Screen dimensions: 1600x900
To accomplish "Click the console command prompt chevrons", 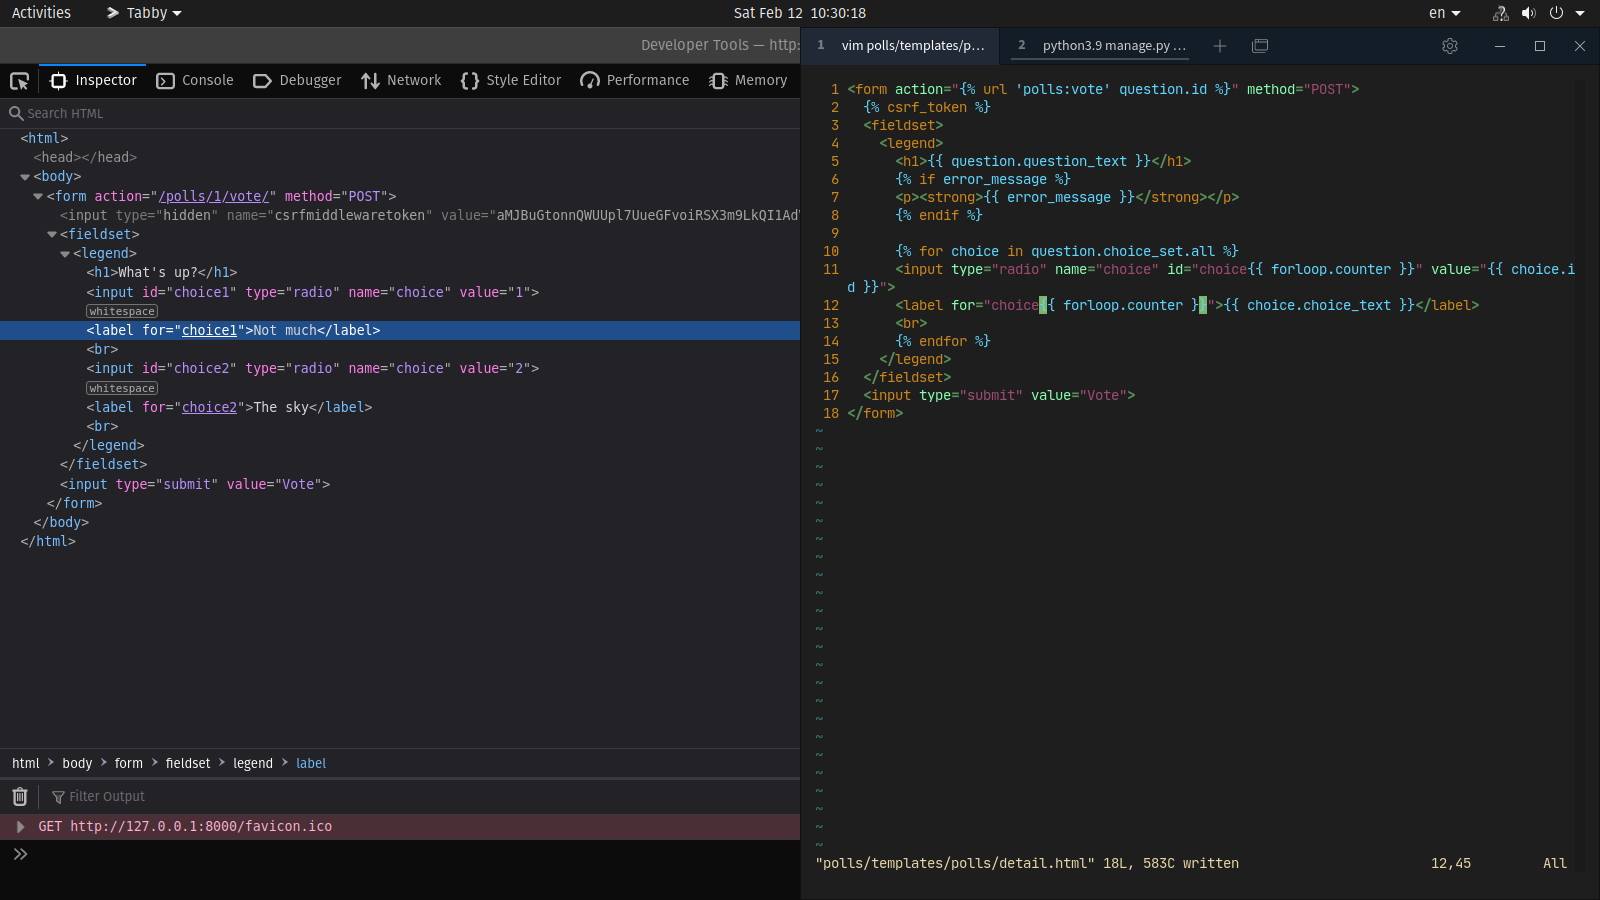I will 20,854.
